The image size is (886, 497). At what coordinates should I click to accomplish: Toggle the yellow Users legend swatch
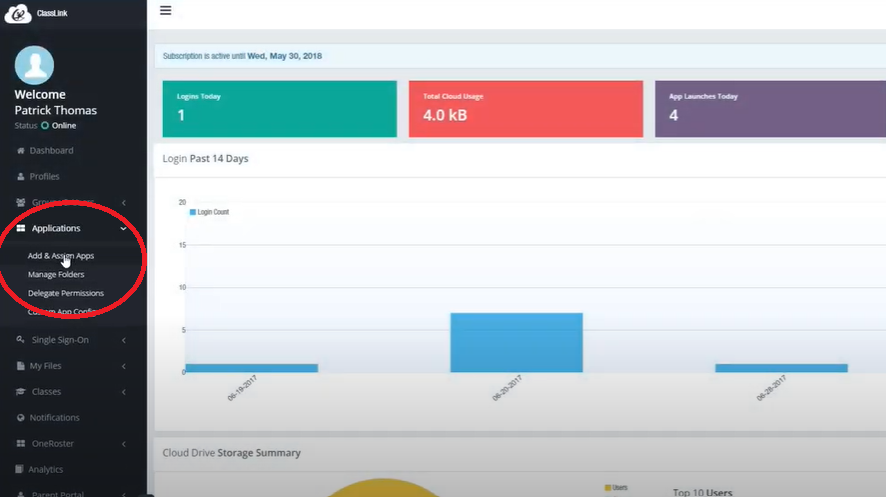[x=608, y=487]
